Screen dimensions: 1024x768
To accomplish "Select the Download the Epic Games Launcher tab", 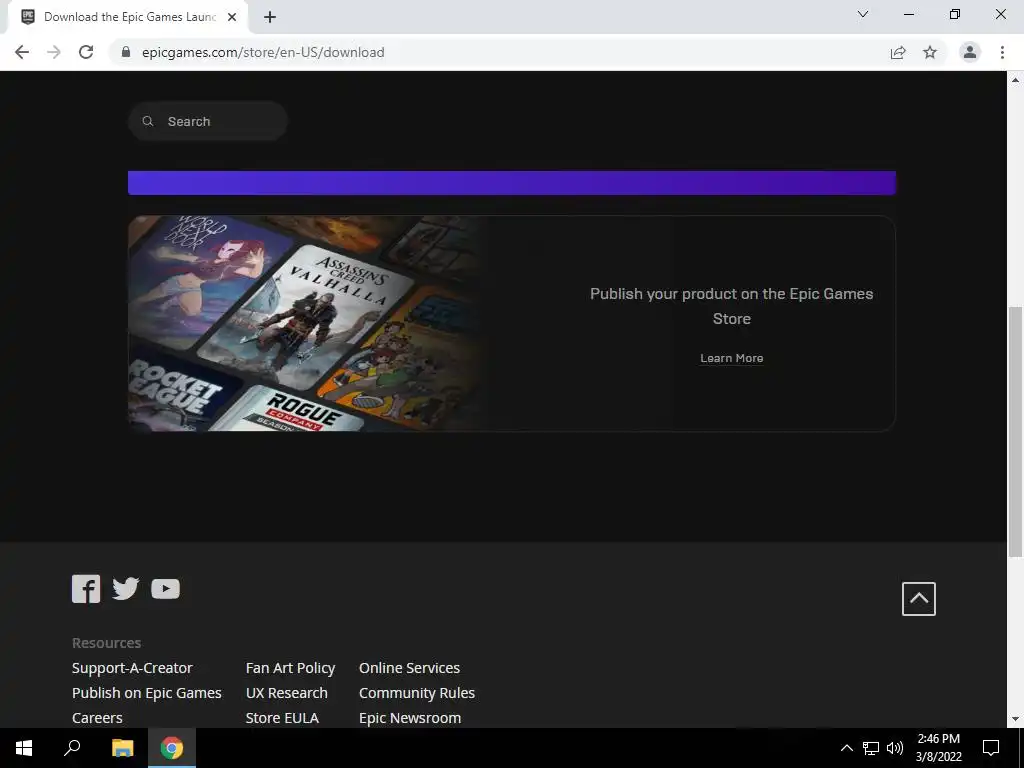I will 127,17.
